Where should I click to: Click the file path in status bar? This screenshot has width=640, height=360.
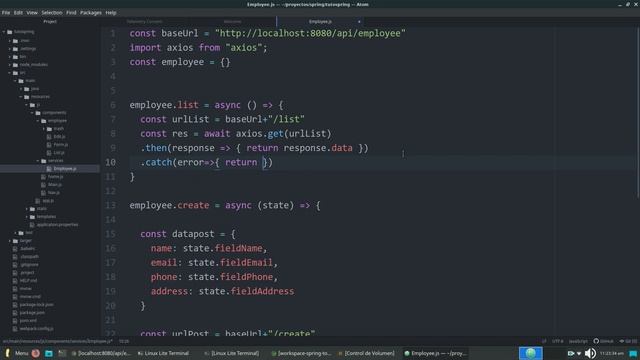click(58, 341)
